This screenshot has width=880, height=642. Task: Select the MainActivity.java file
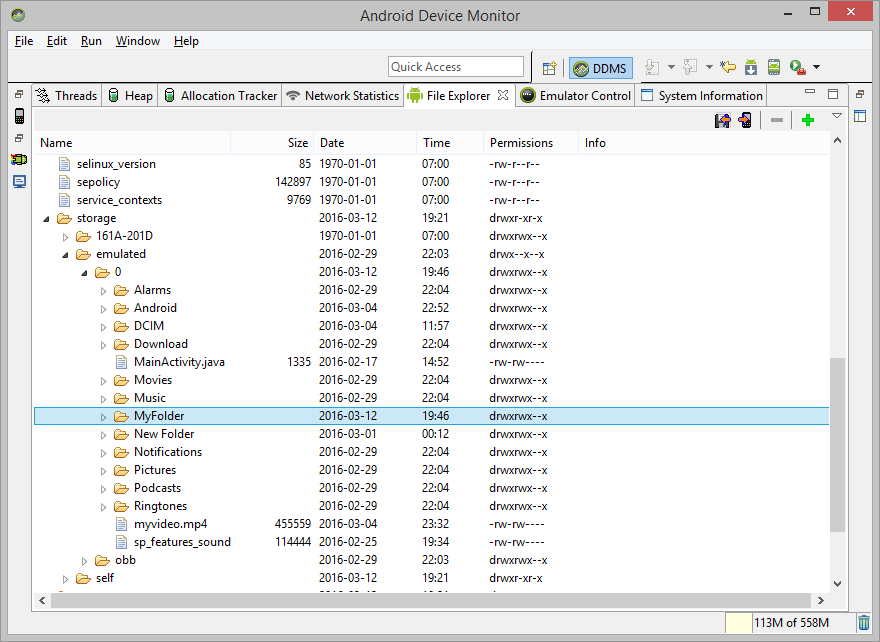[432, 362]
